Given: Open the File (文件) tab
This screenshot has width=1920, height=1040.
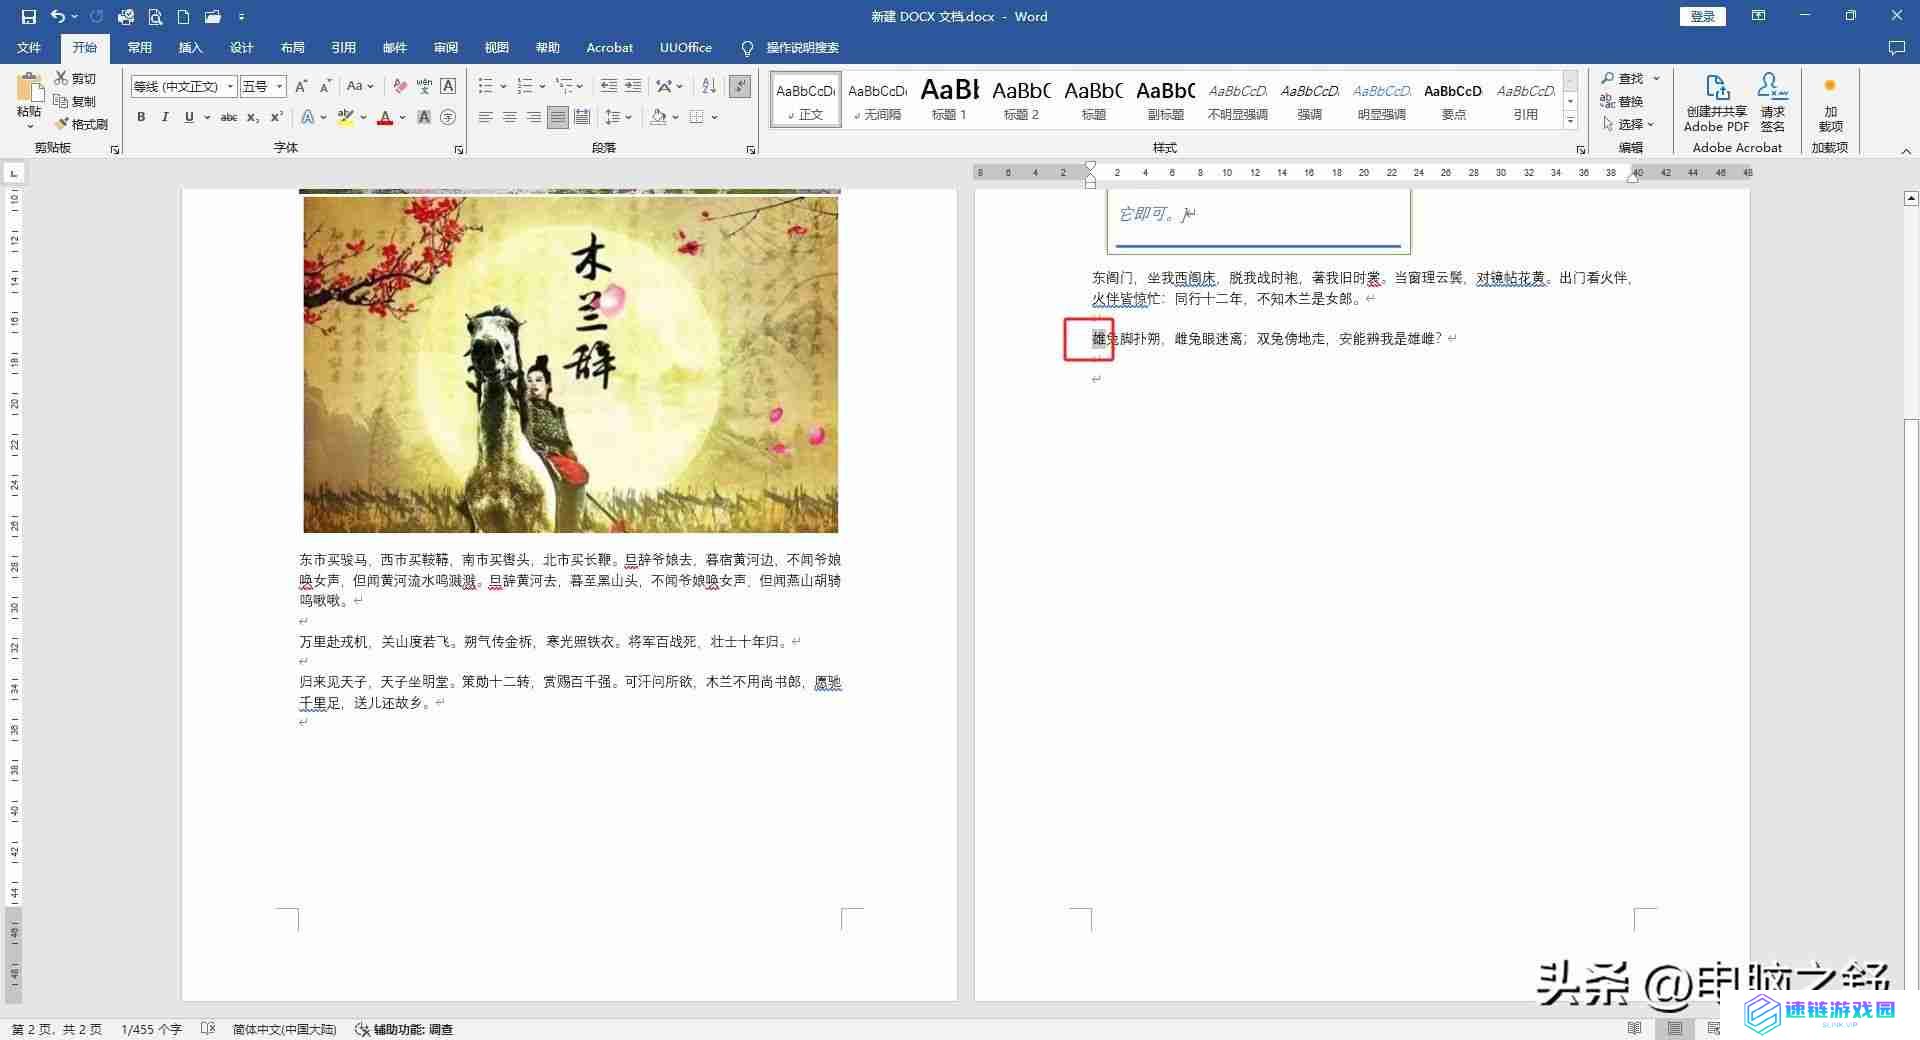Looking at the screenshot, I should pyautogui.click(x=29, y=47).
